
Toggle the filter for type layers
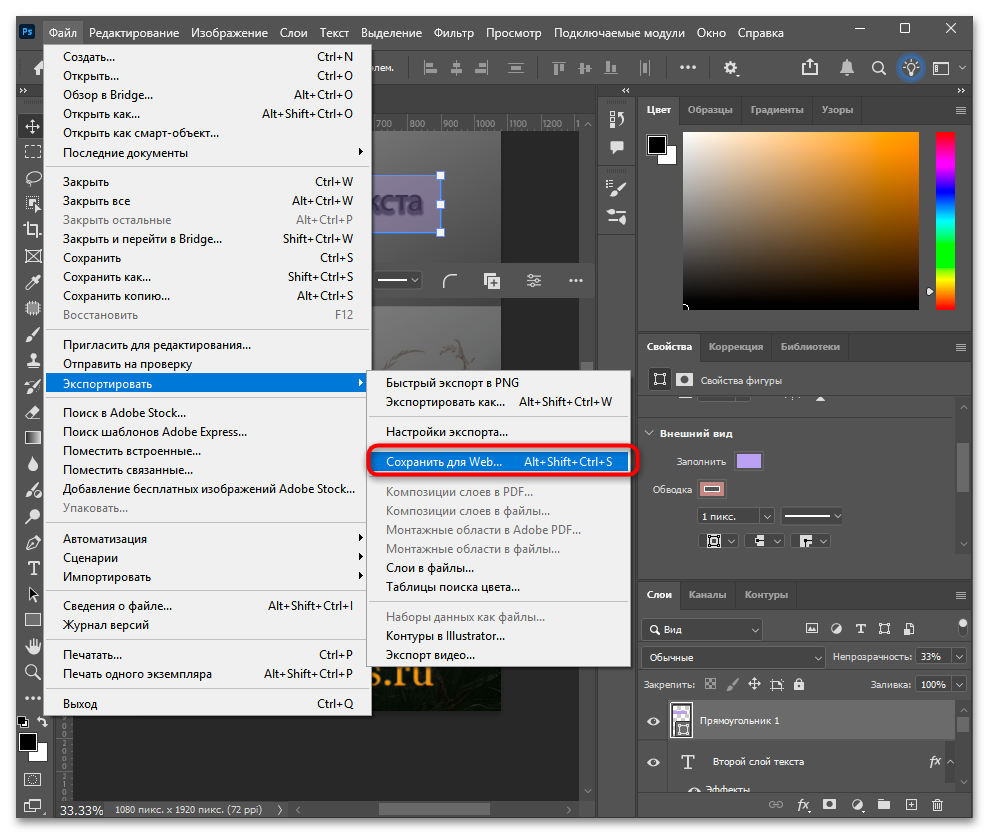pyautogui.click(x=860, y=628)
